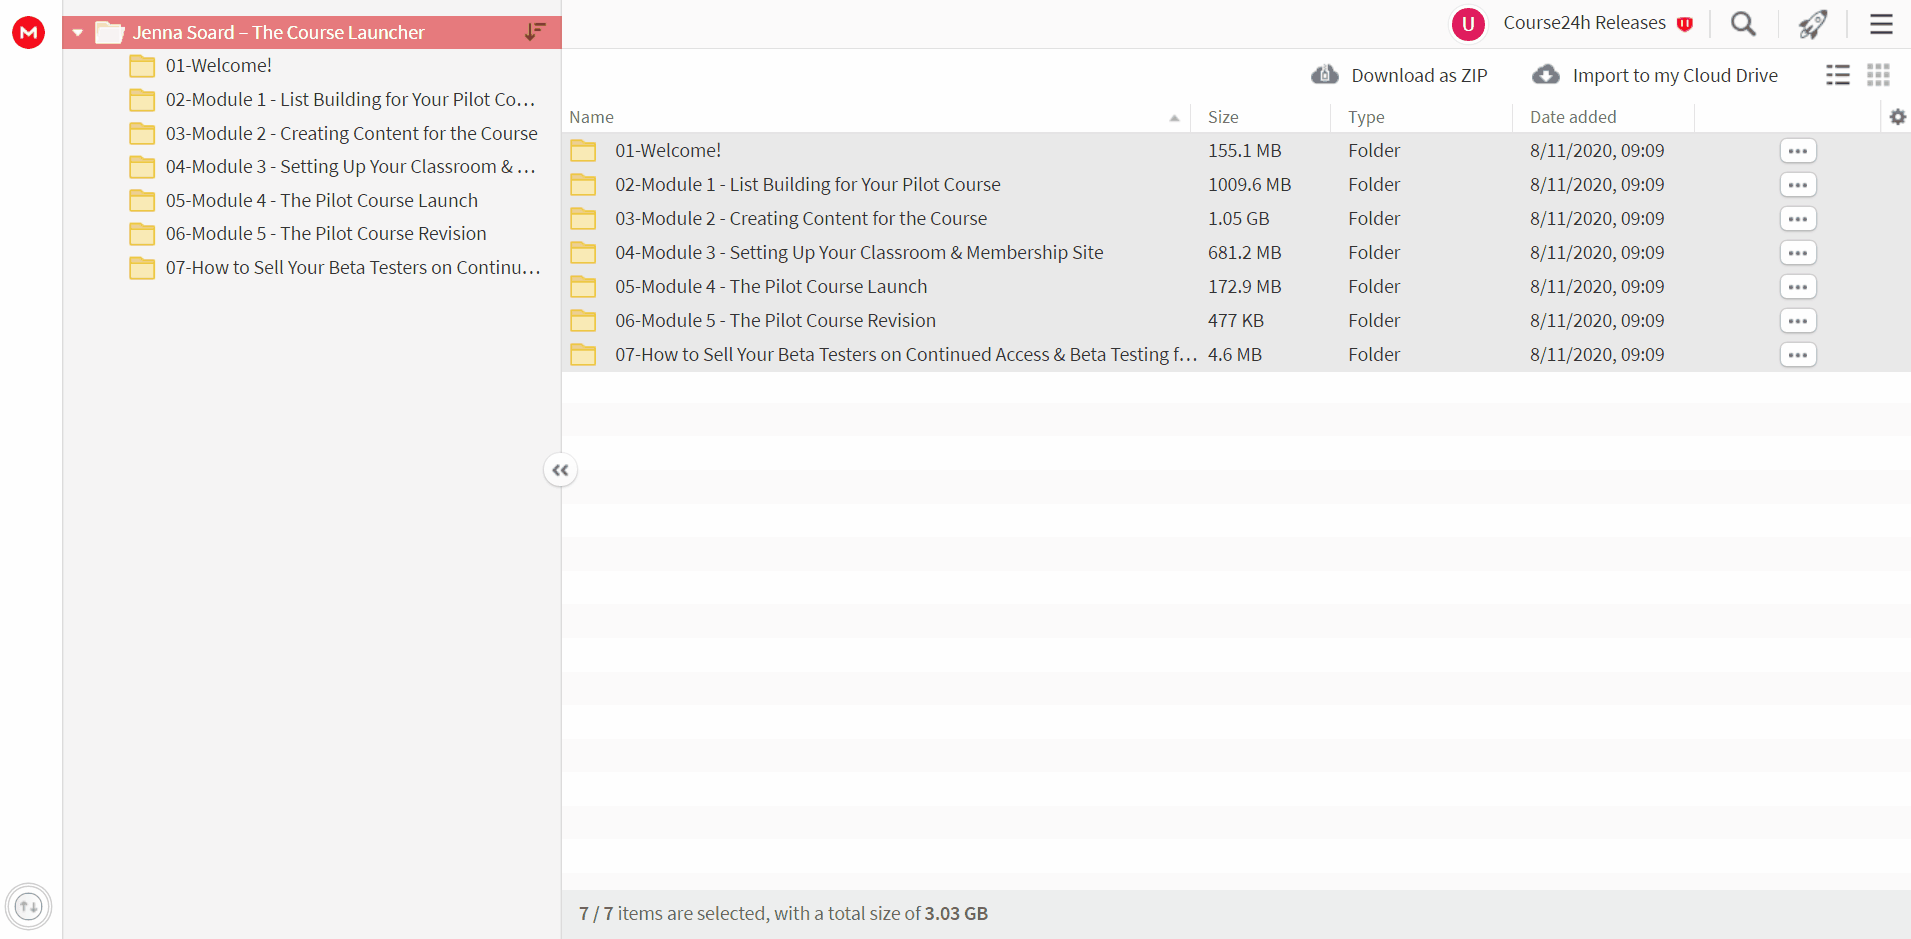The height and width of the screenshot is (939, 1911).
Task: Click 03-Module 2 - Creating Content row name
Action: pyautogui.click(x=801, y=219)
